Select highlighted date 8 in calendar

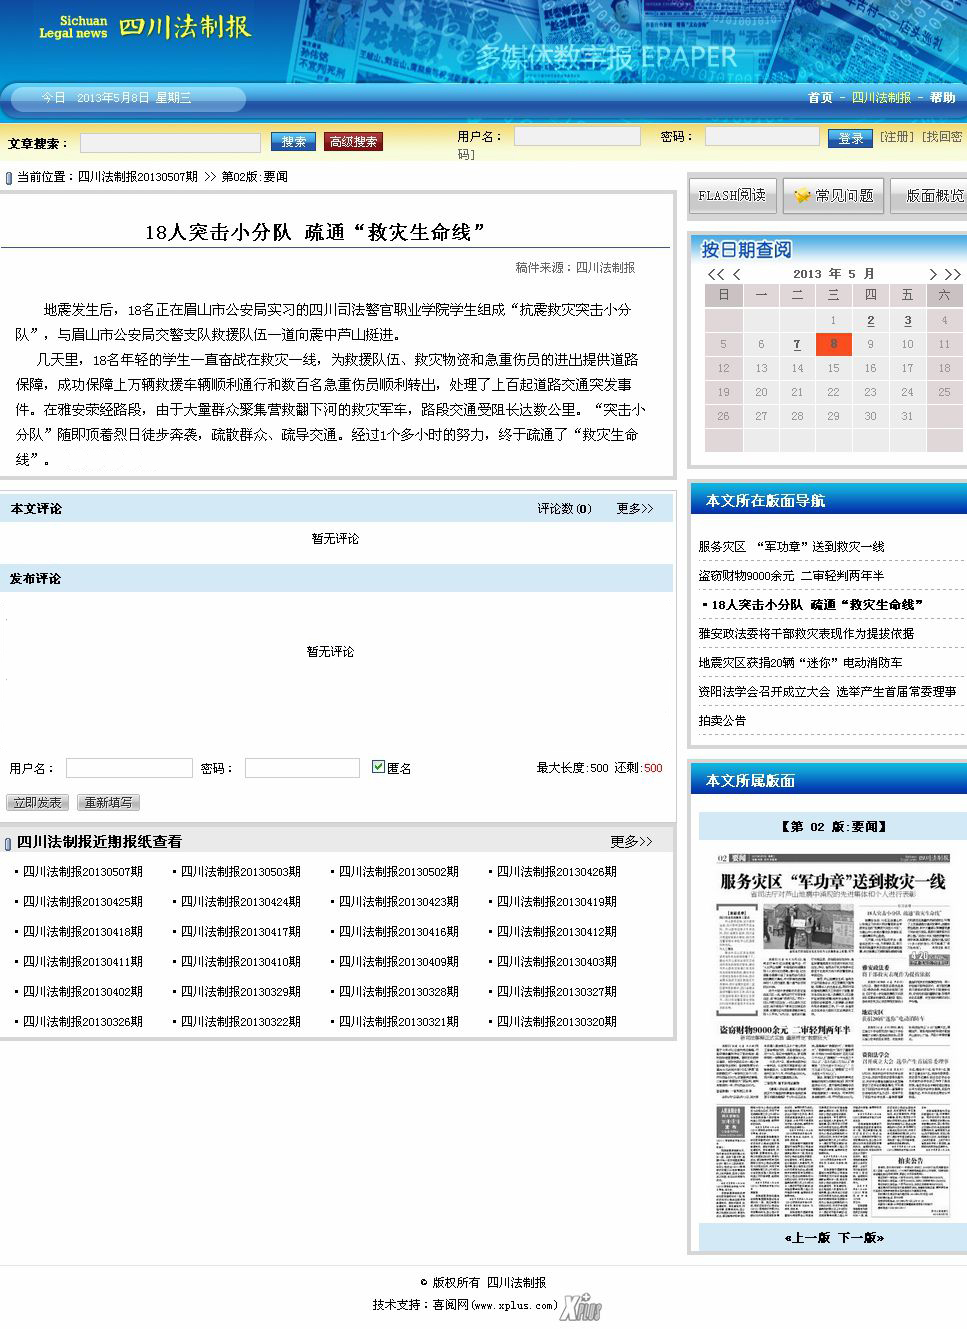pyautogui.click(x=833, y=344)
